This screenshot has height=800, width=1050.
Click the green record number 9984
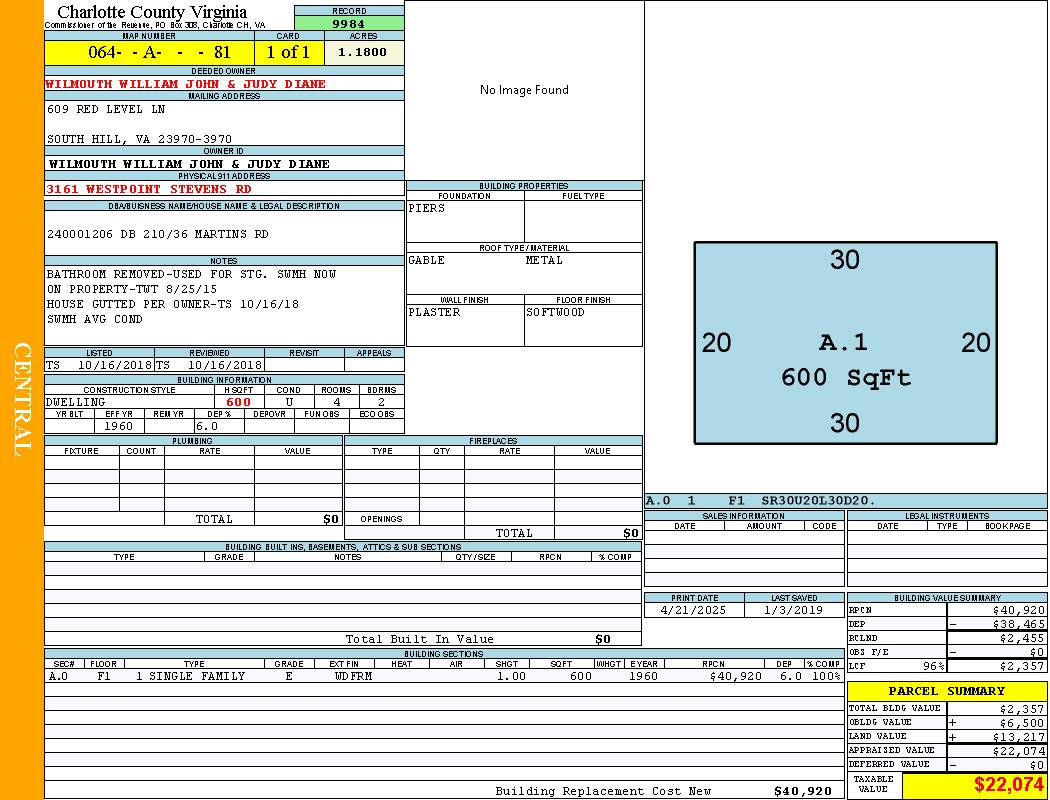[349, 23]
